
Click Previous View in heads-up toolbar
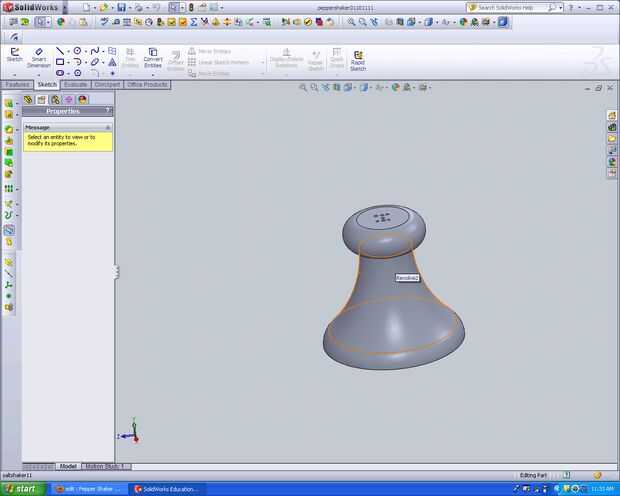tap(325, 87)
